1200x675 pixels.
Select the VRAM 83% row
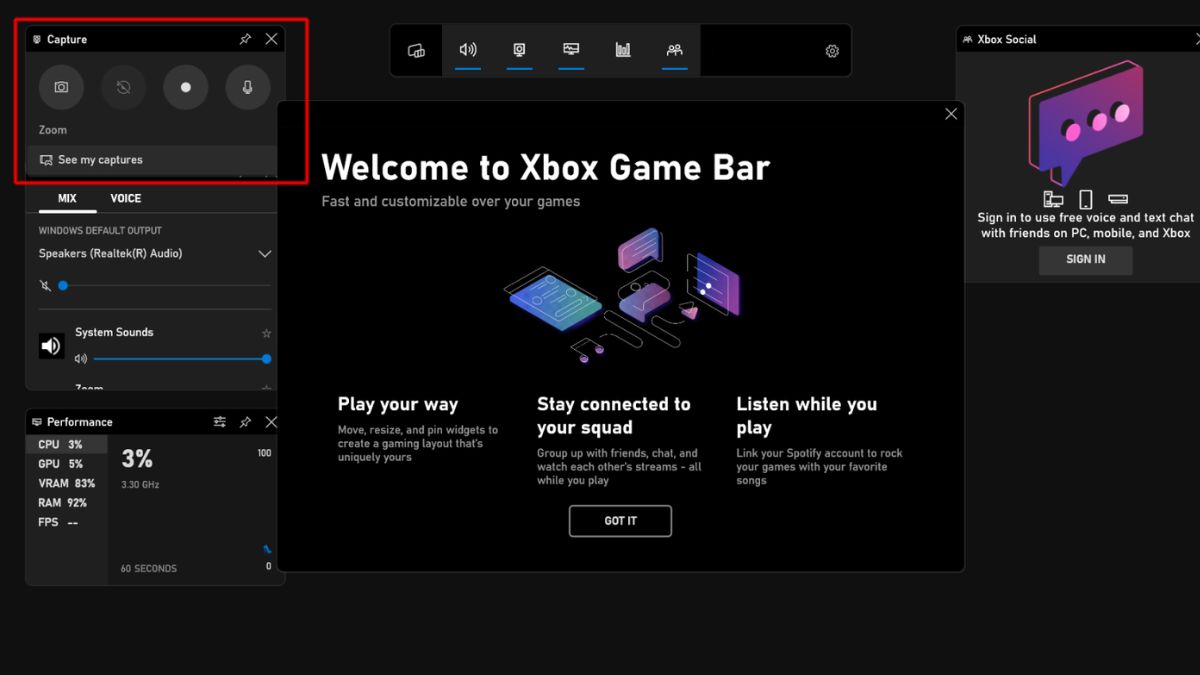67,483
